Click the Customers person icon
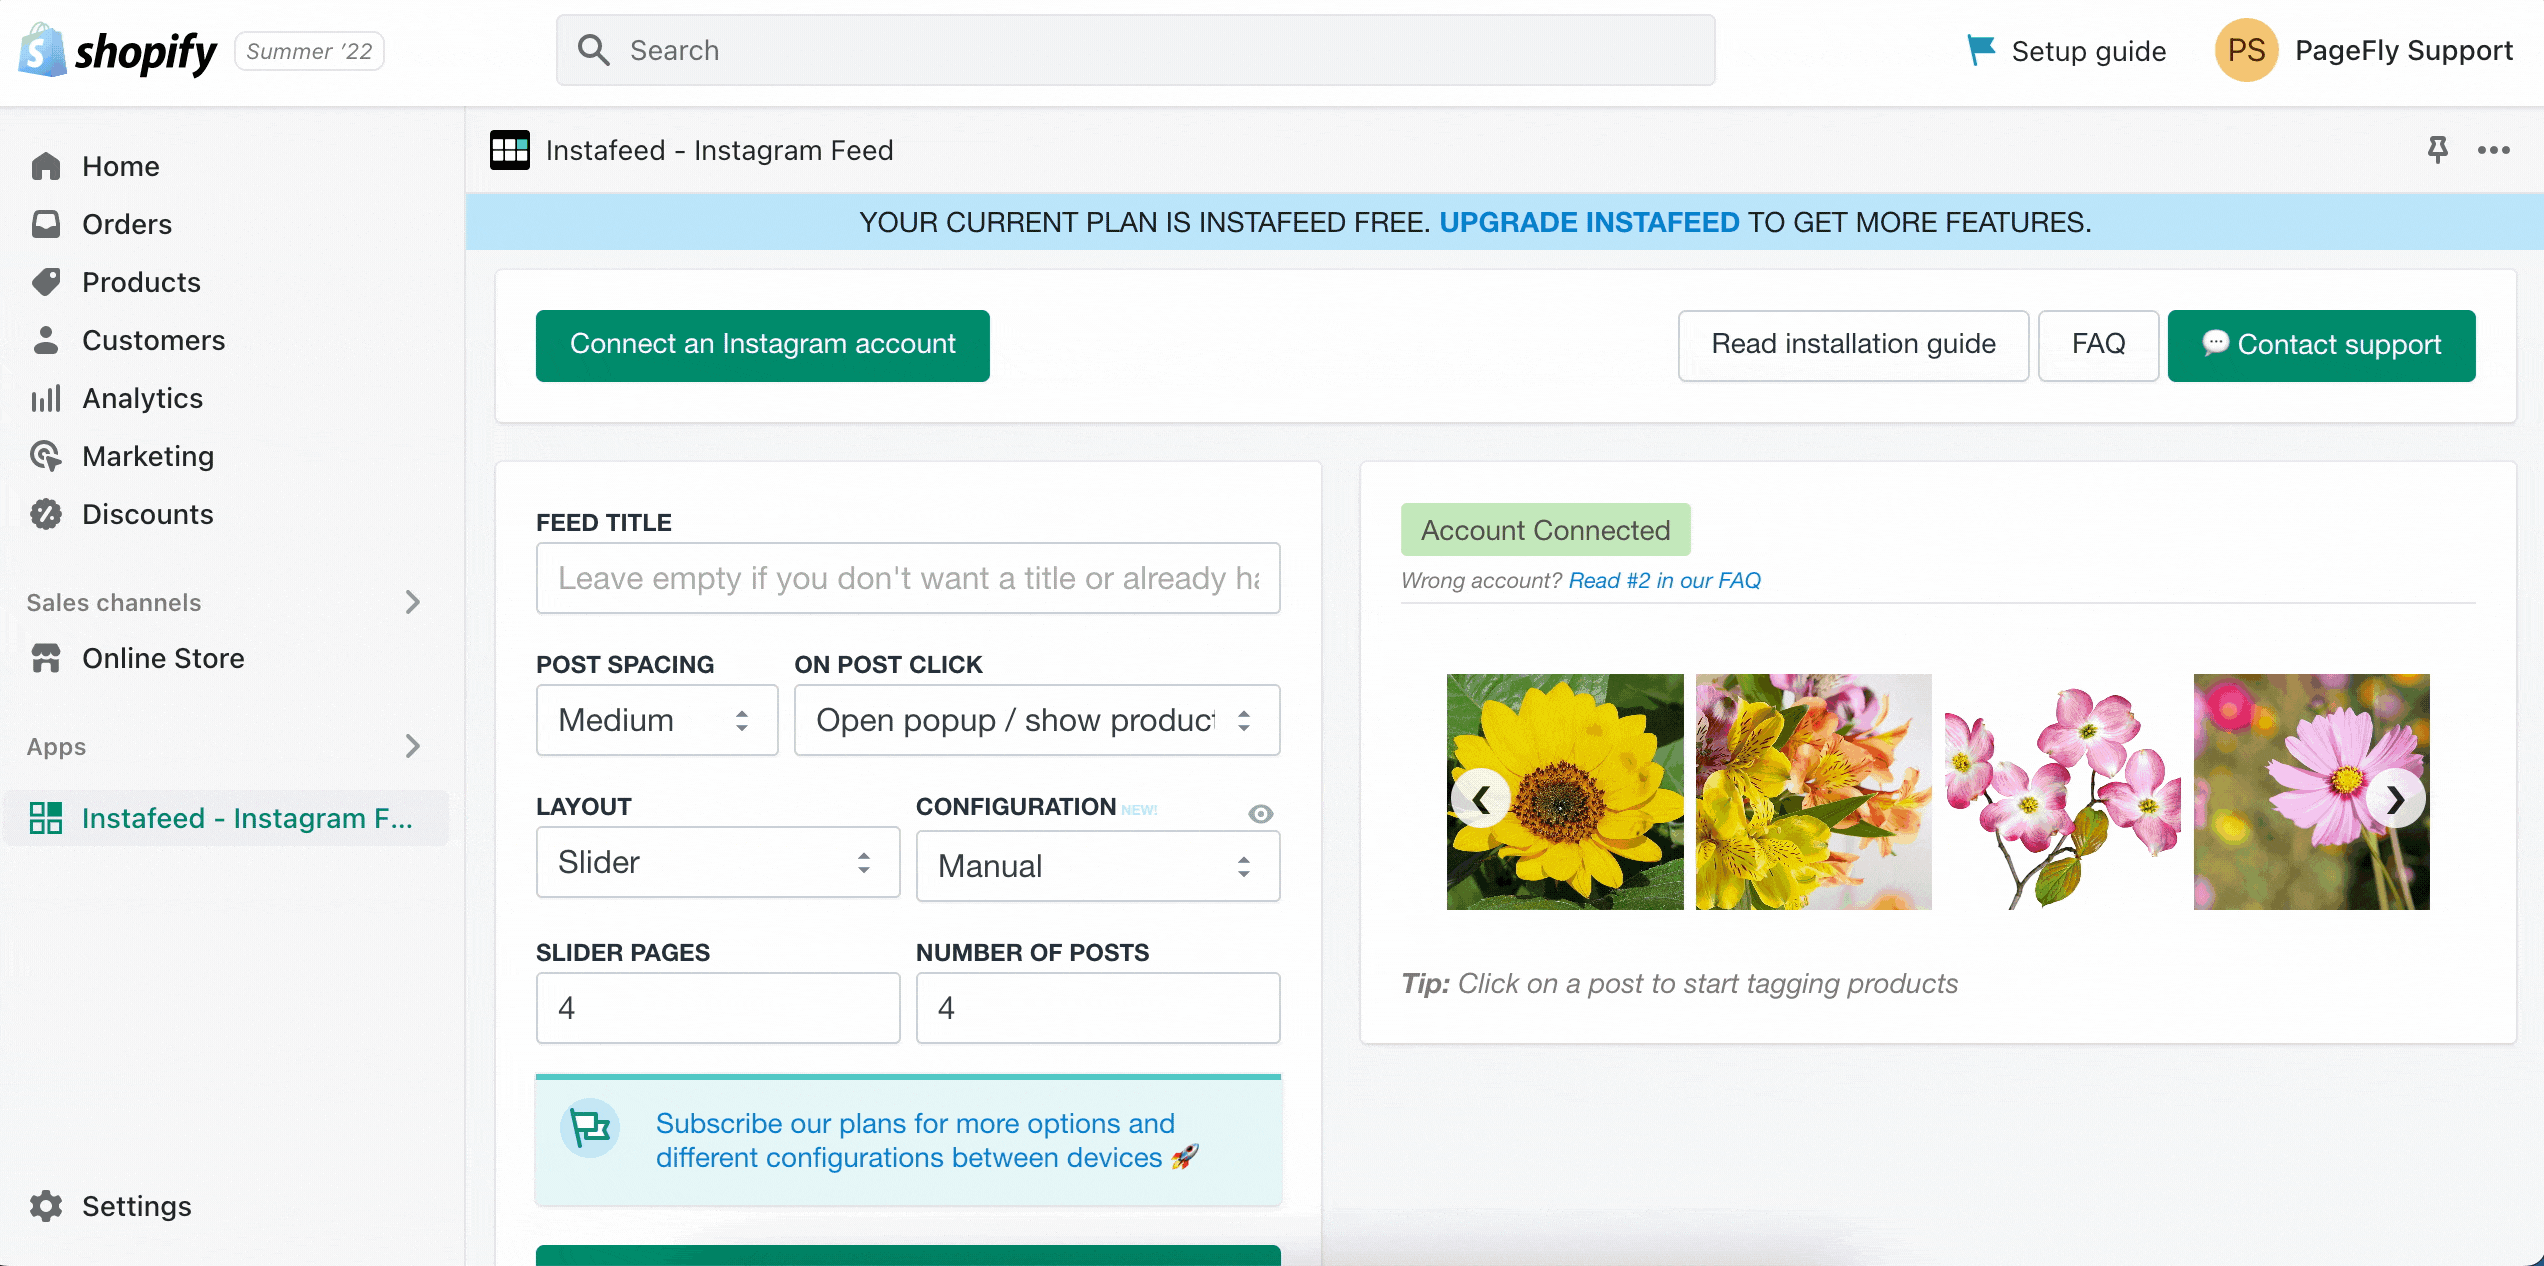Image resolution: width=2544 pixels, height=1266 pixels. coord(46,340)
